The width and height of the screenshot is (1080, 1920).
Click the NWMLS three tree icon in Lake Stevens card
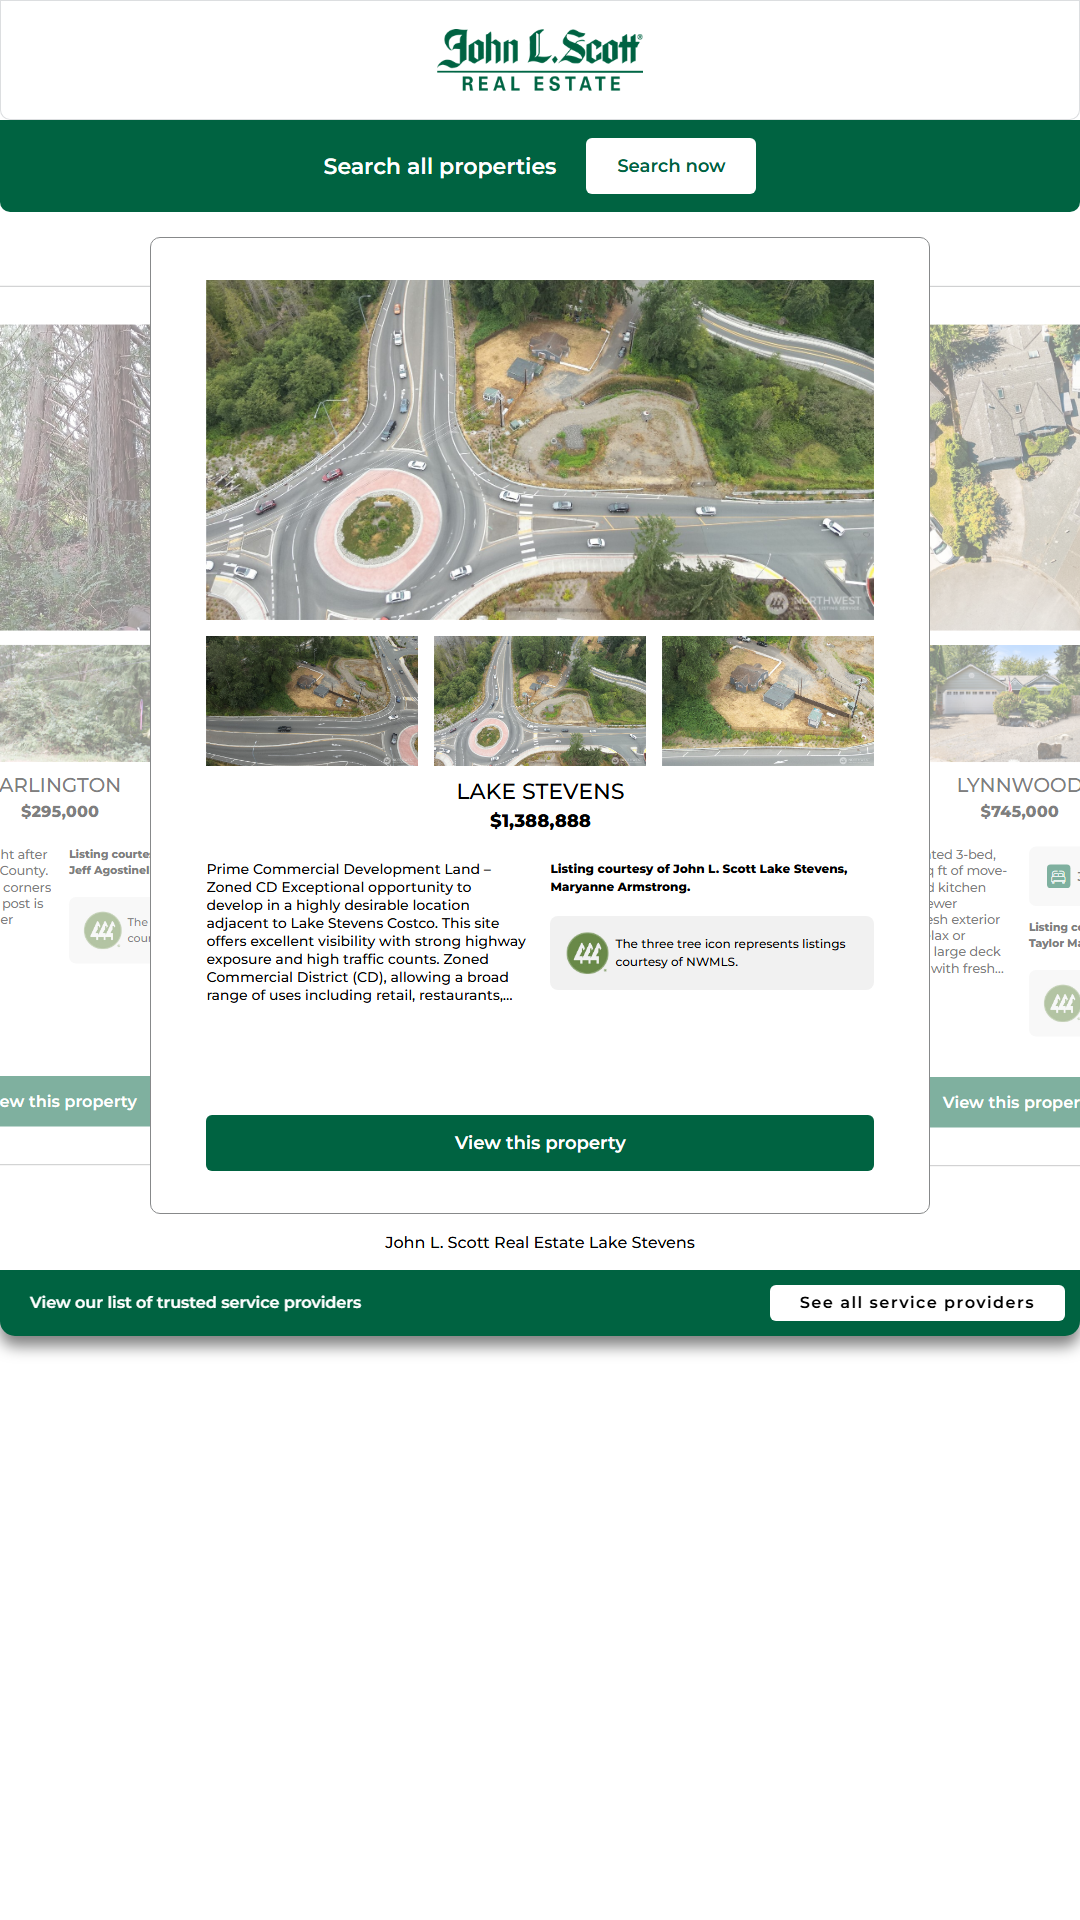[587, 953]
